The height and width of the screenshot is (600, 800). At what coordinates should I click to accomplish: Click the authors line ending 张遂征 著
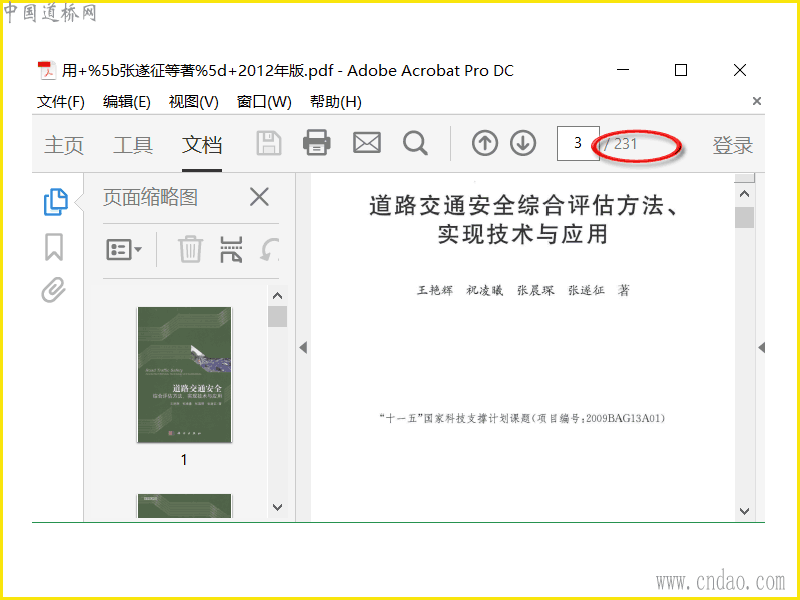click(x=523, y=290)
